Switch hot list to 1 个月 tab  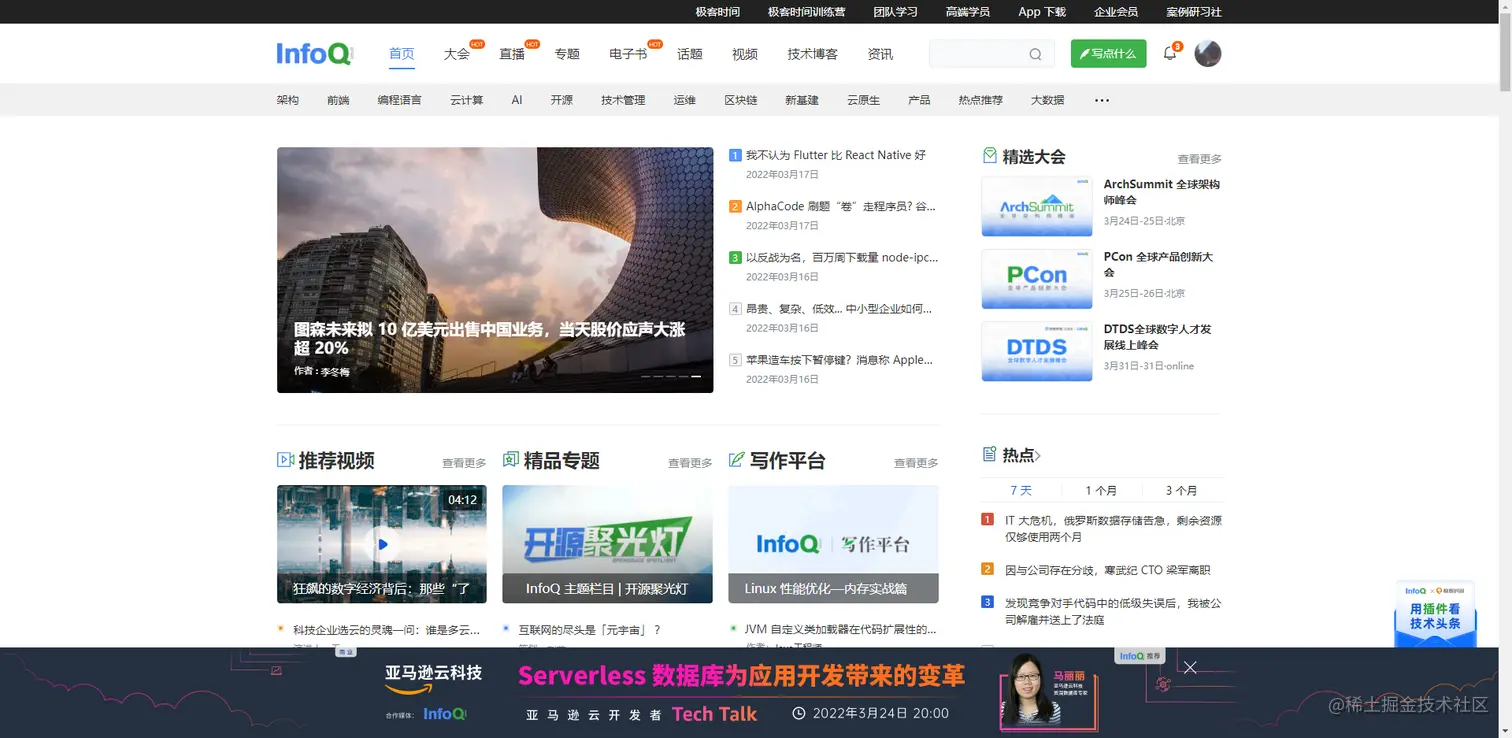tap(1101, 490)
